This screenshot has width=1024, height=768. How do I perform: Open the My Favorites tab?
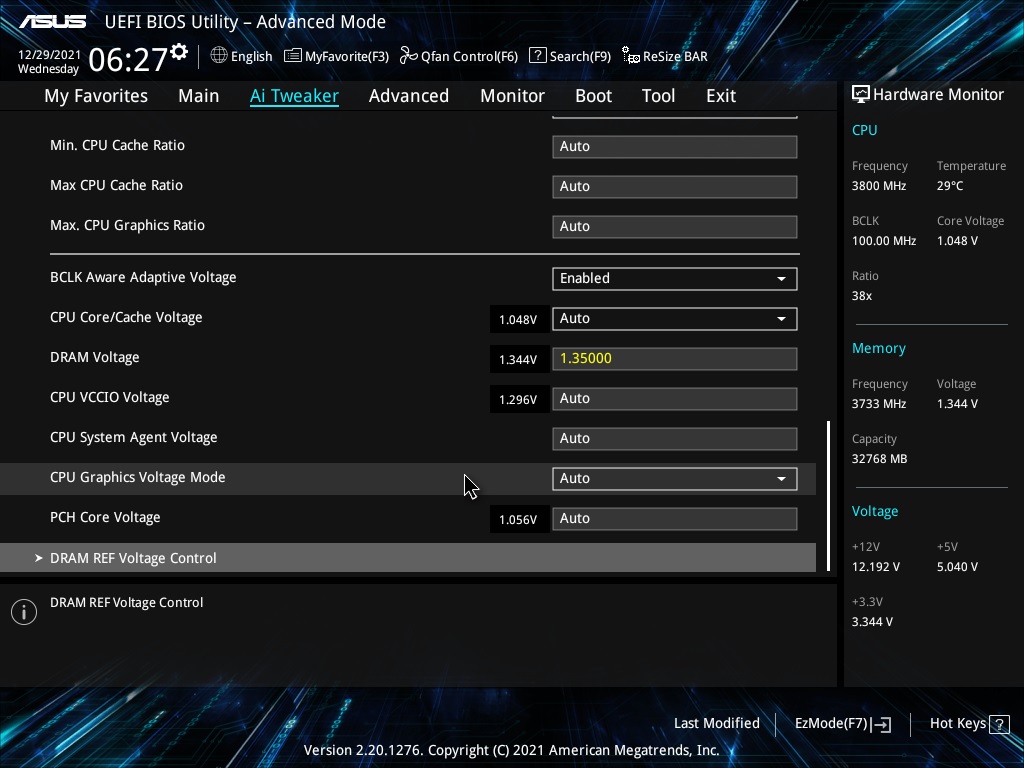pos(96,96)
